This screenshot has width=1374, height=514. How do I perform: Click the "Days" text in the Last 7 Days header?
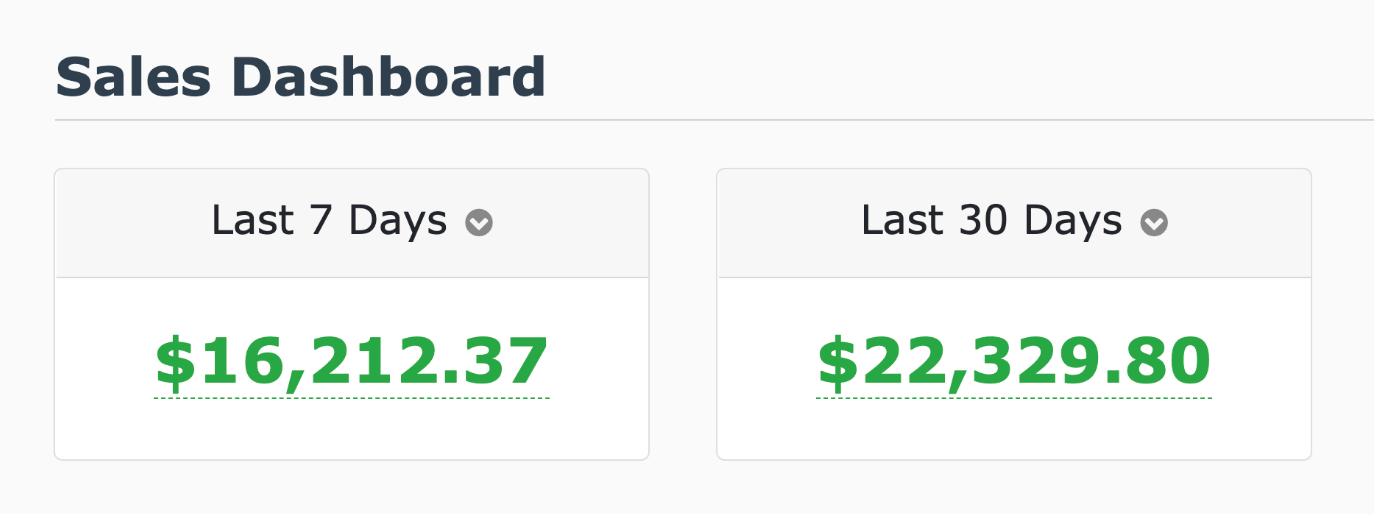tap(398, 221)
